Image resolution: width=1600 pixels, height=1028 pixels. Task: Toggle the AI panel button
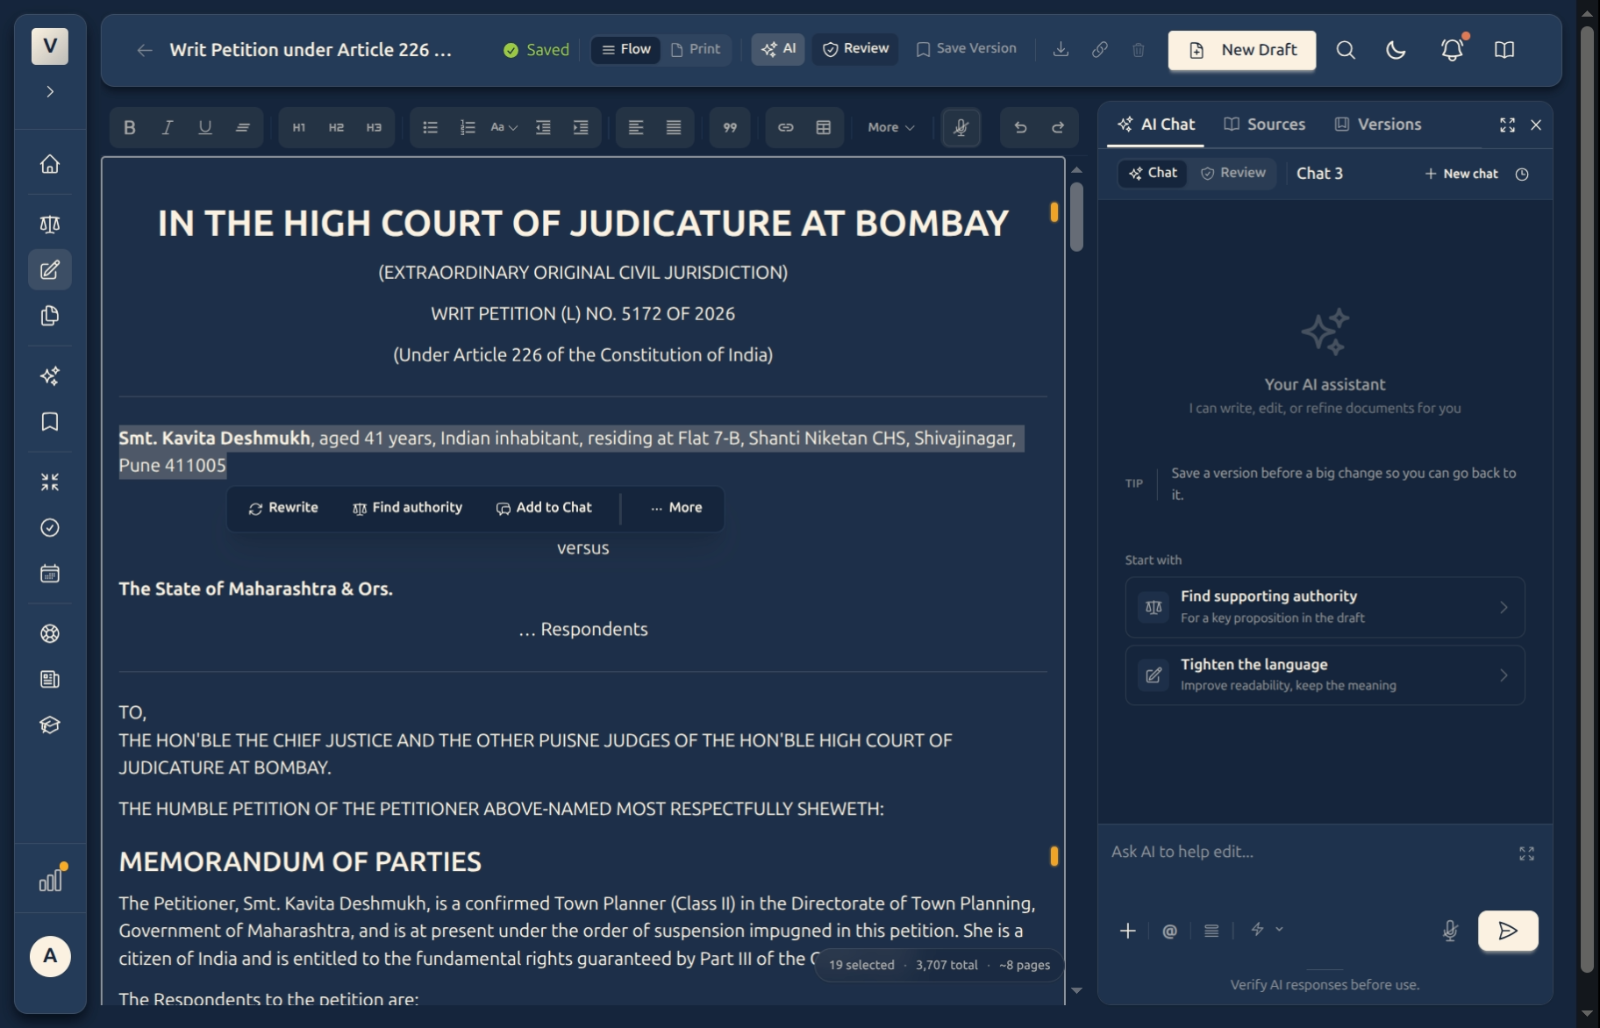pos(778,49)
